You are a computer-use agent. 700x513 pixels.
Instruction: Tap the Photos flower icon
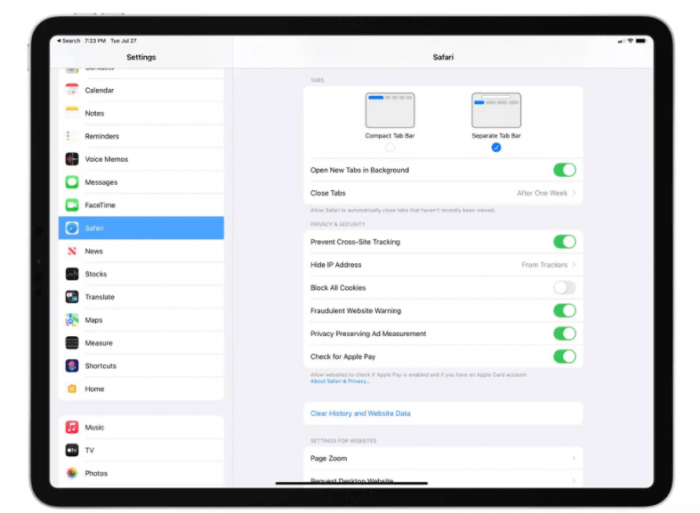[x=72, y=473]
